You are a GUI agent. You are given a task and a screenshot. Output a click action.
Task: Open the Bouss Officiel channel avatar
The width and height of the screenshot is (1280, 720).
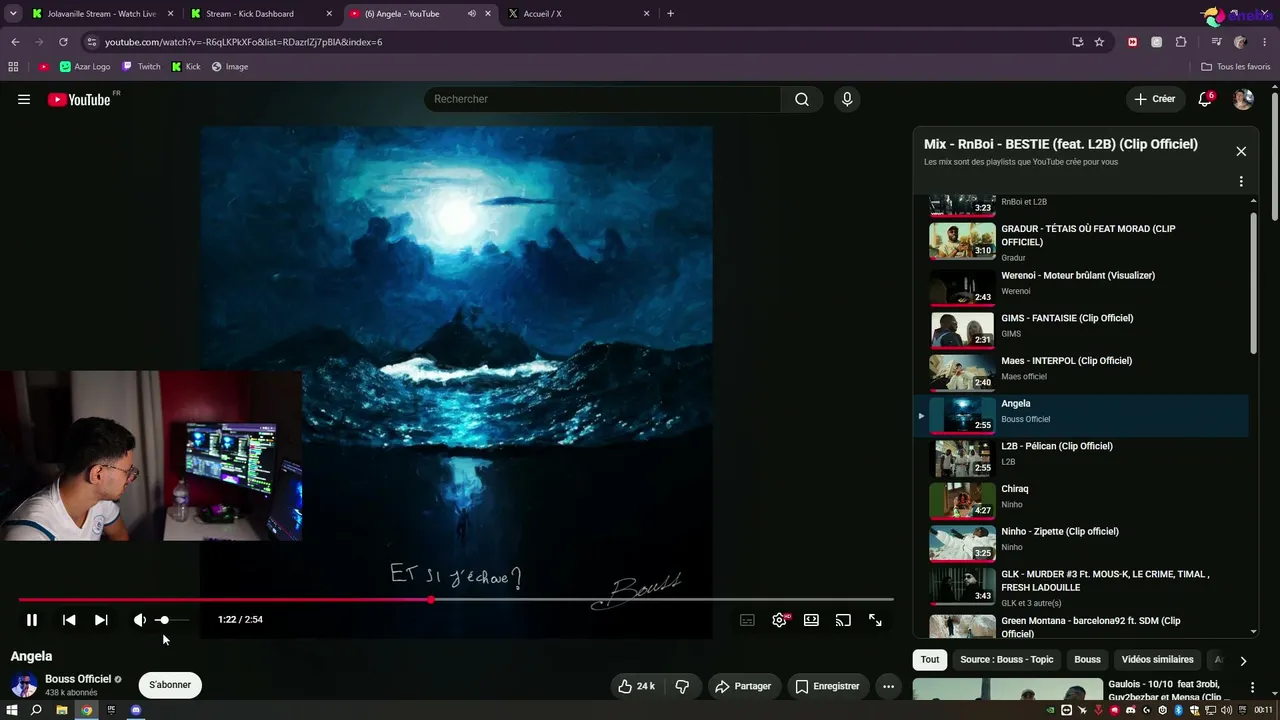click(24, 685)
